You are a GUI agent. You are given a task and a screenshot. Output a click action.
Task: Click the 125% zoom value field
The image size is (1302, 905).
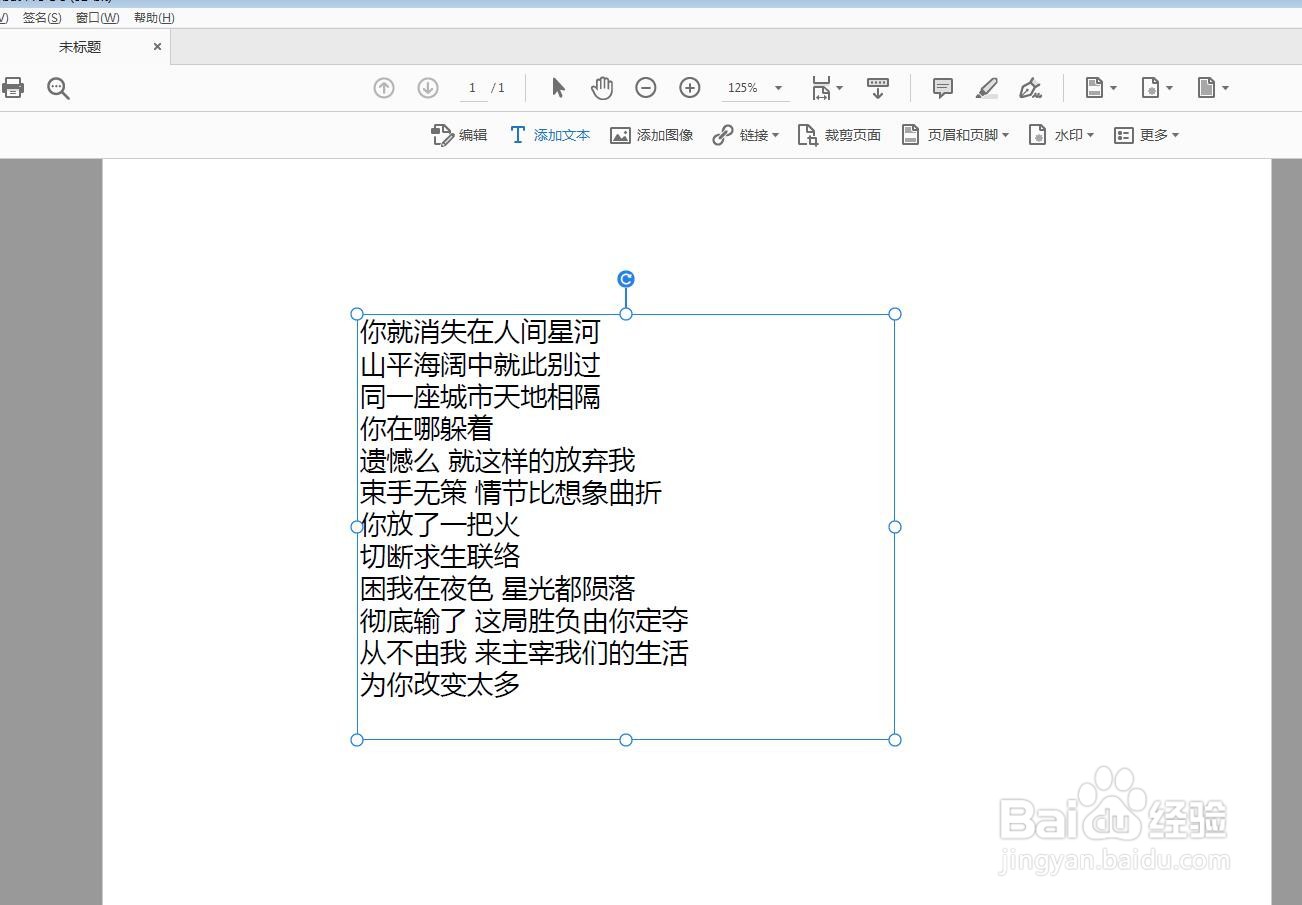tap(743, 88)
